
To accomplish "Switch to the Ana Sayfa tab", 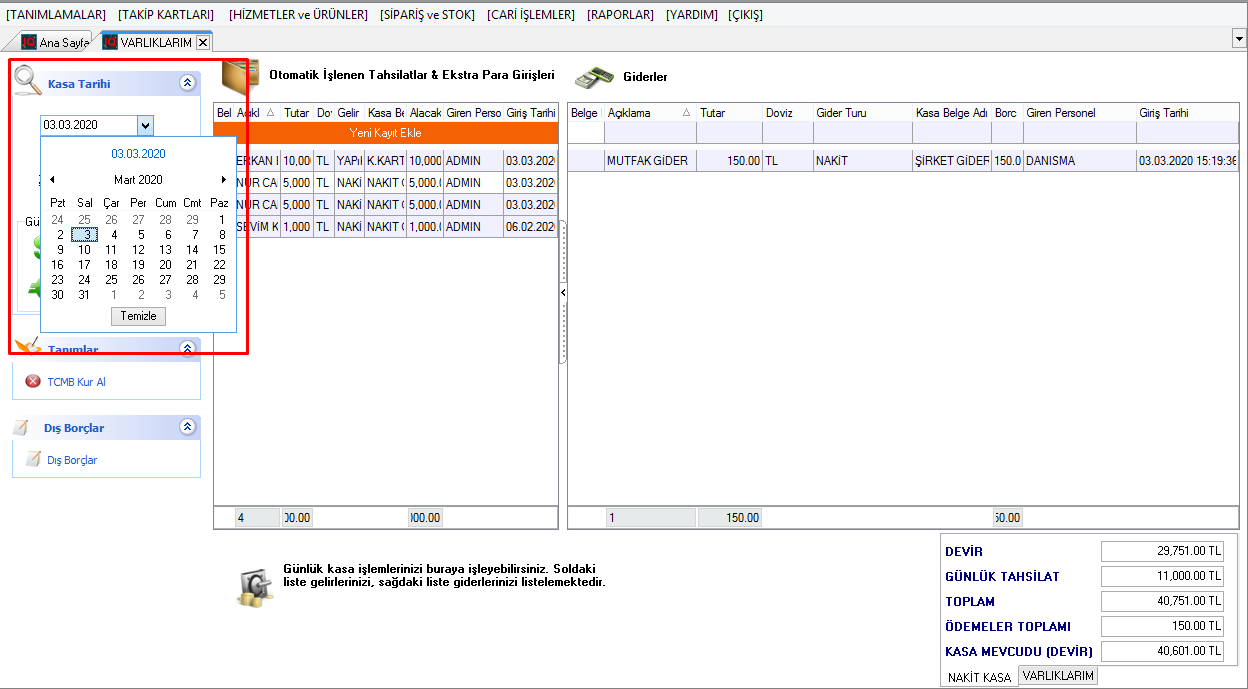I will (x=56, y=42).
